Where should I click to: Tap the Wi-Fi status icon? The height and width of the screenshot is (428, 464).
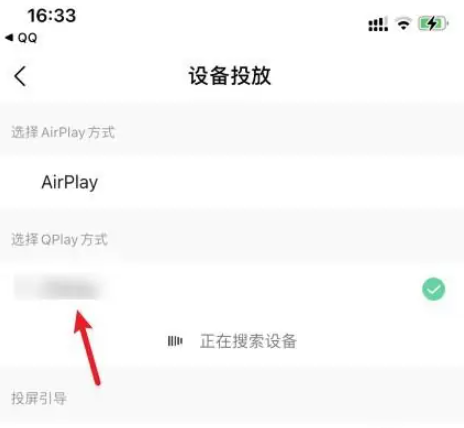point(403,24)
